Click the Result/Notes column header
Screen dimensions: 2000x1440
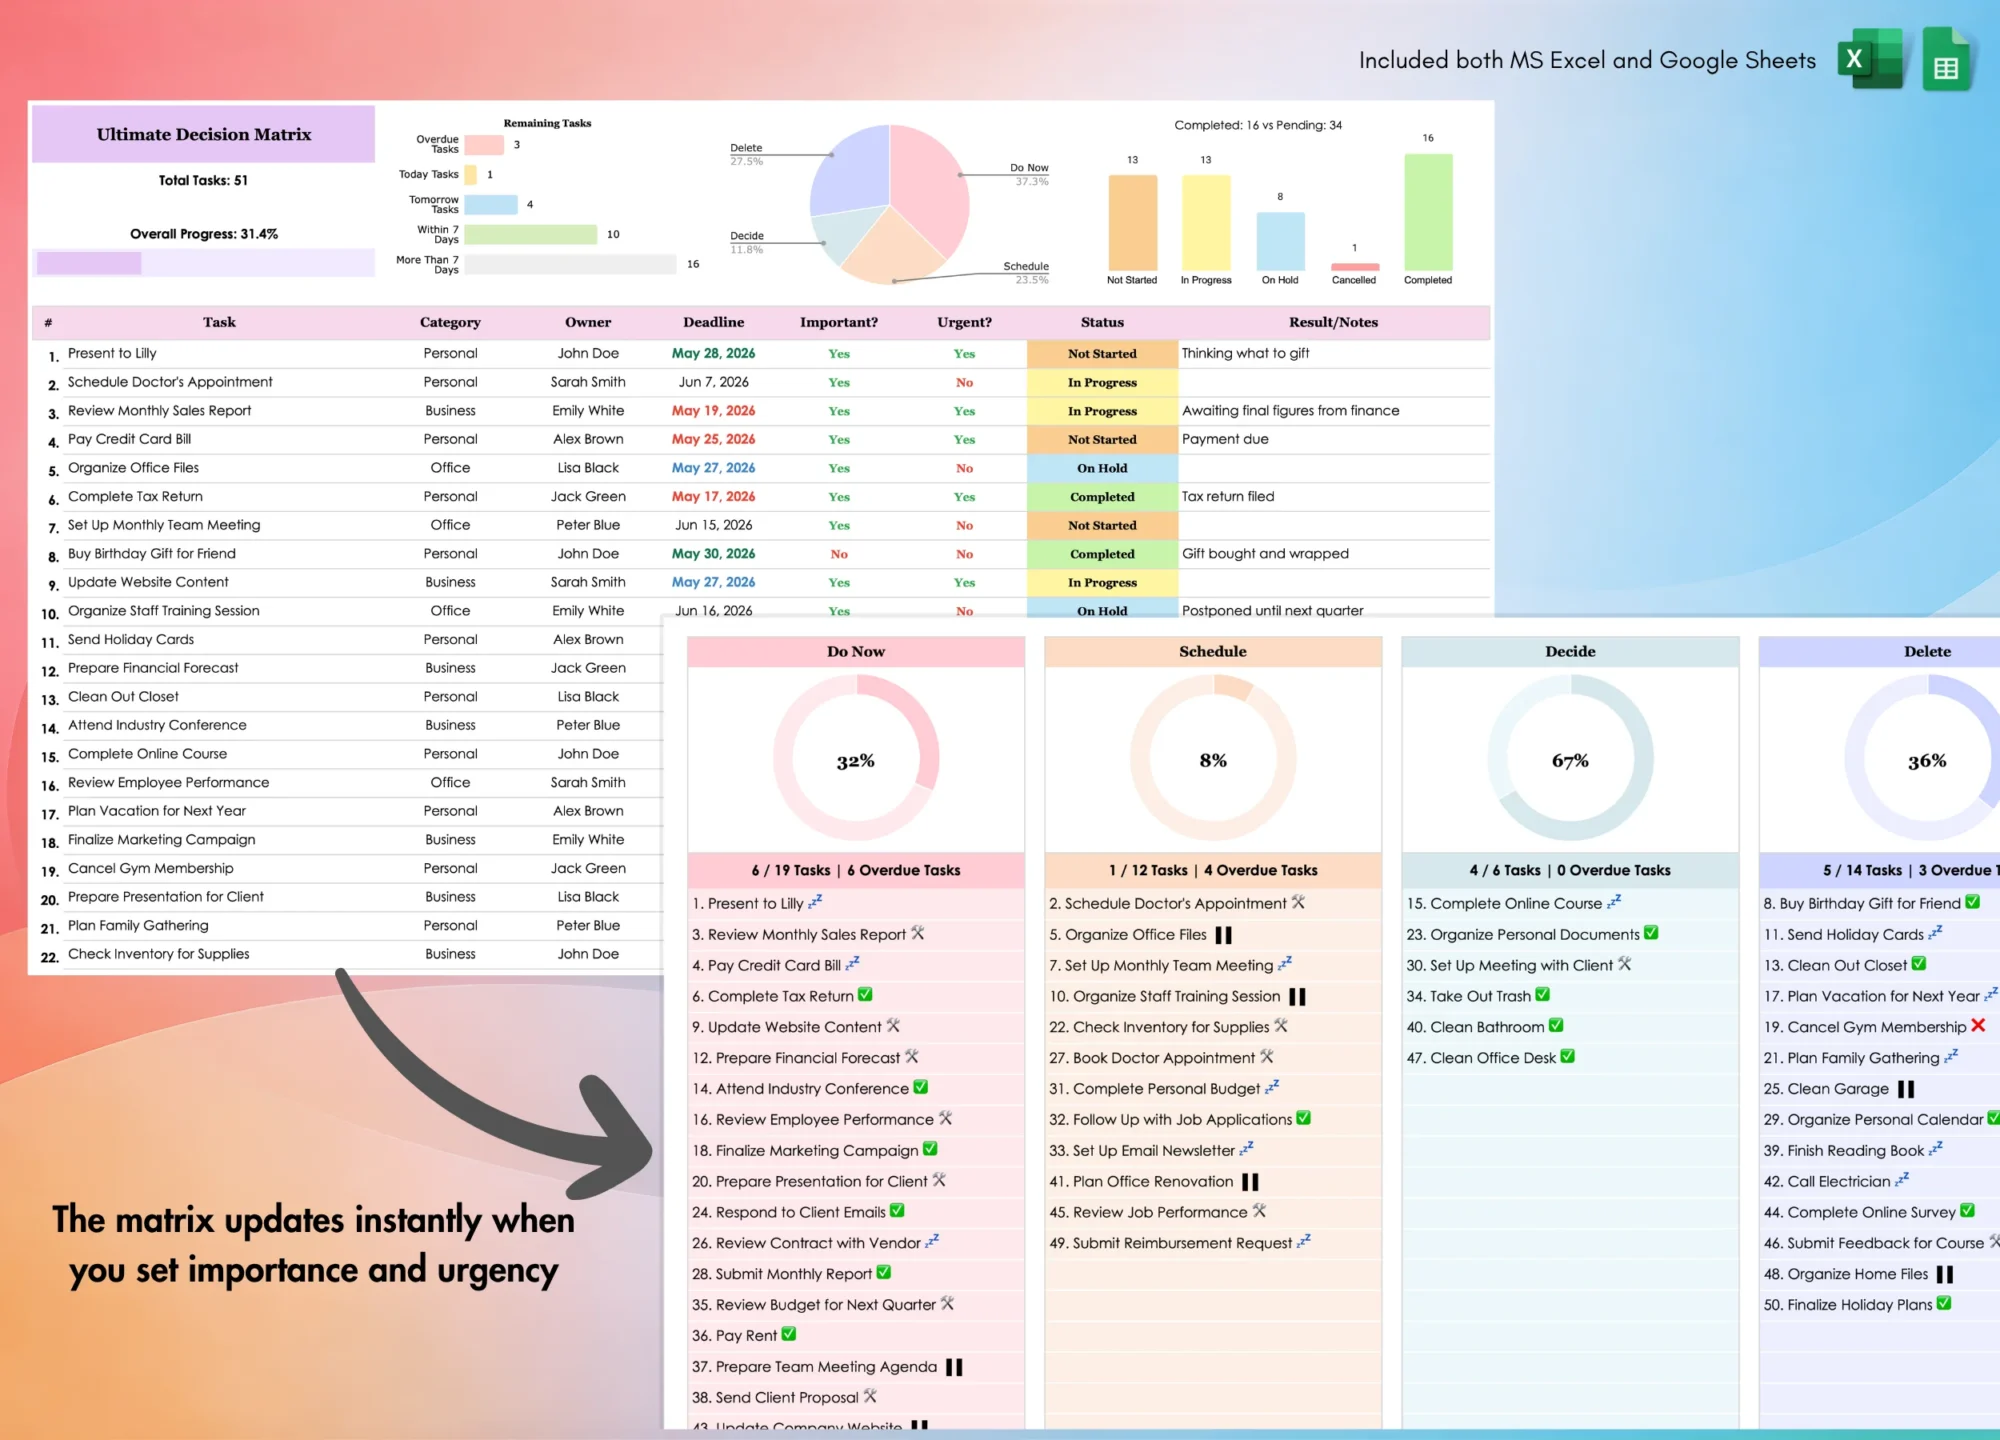[x=1333, y=322]
